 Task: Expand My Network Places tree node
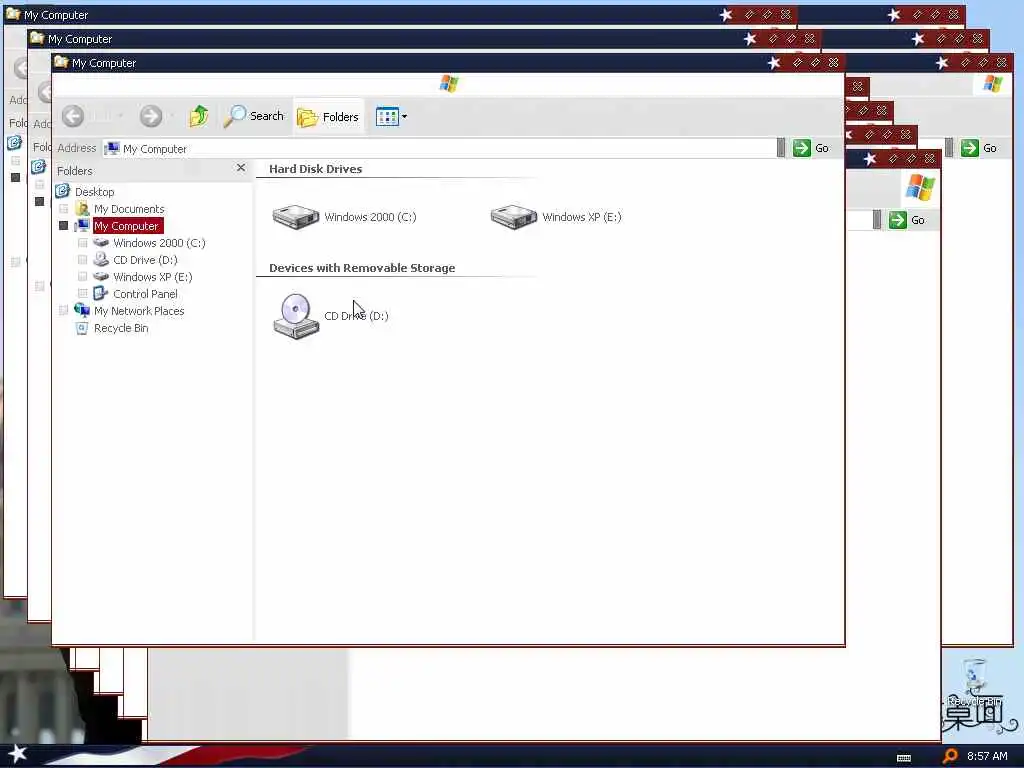tap(63, 311)
